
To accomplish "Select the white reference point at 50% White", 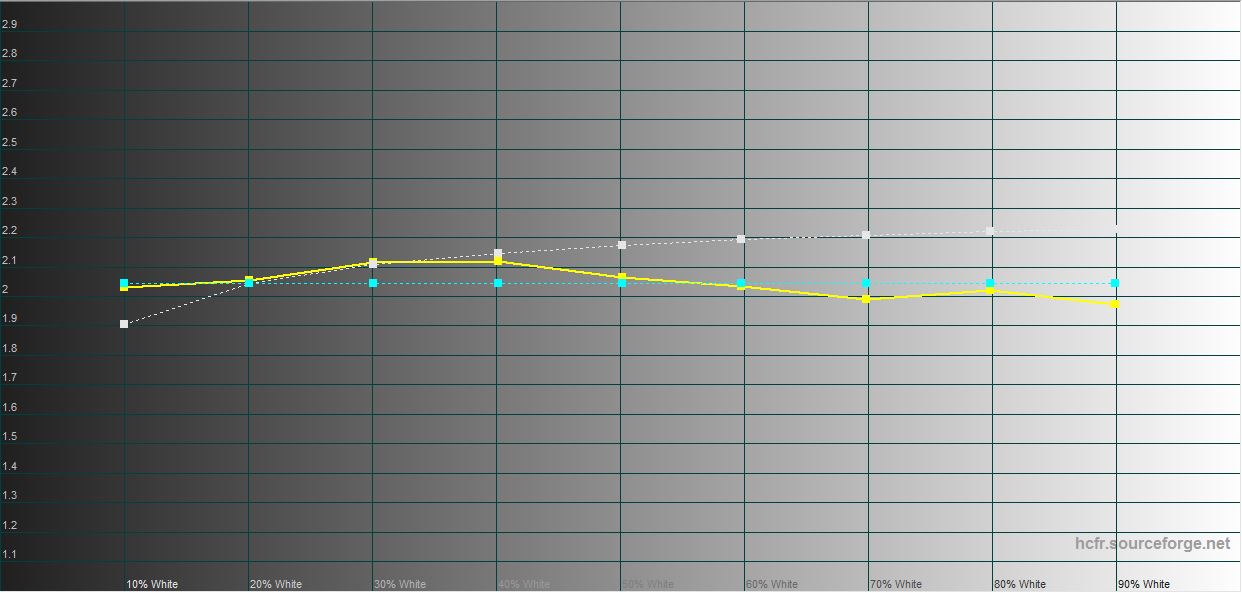I will point(622,245).
